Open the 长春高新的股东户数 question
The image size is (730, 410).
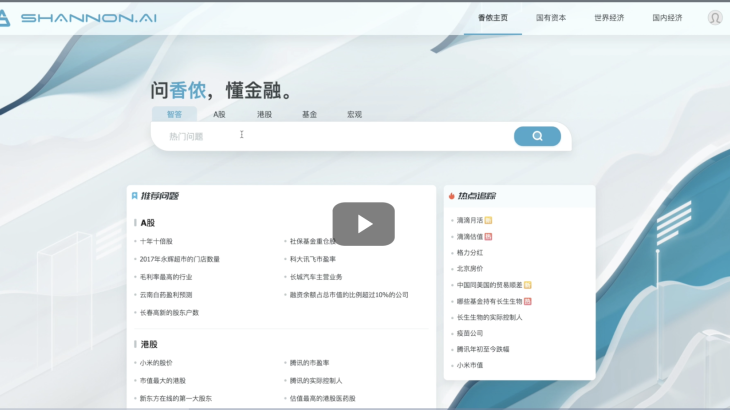tap(169, 312)
